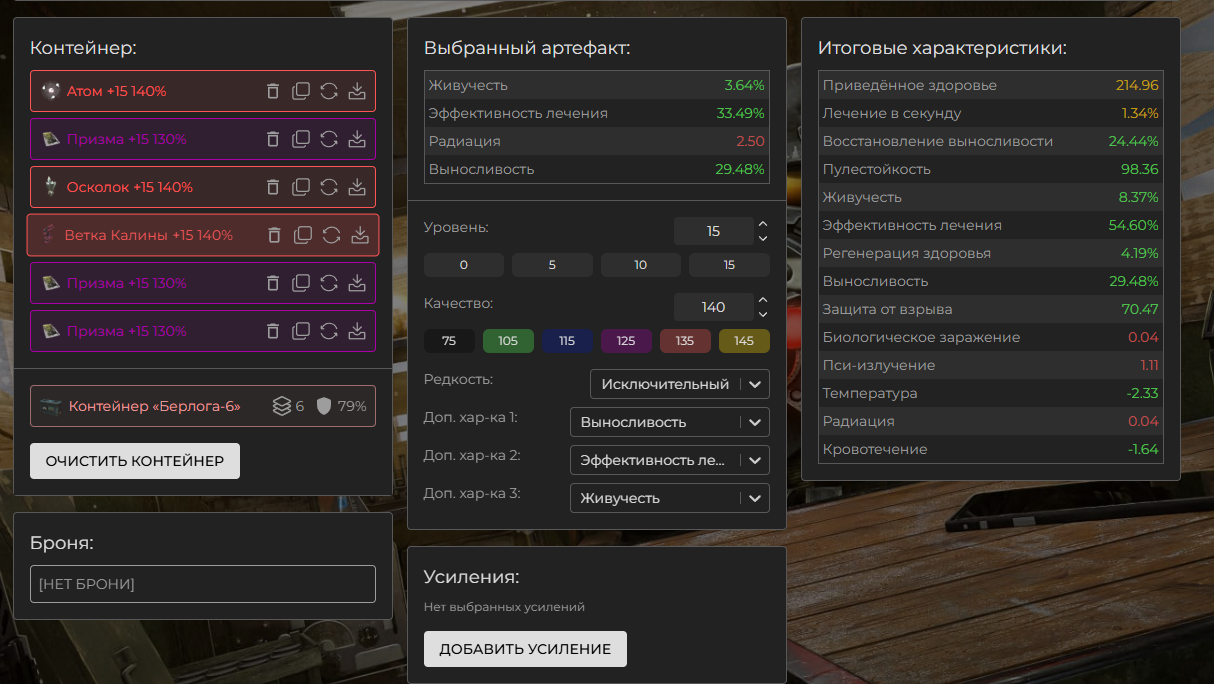
Task: Decrease Качество with the down arrow
Action: click(763, 314)
